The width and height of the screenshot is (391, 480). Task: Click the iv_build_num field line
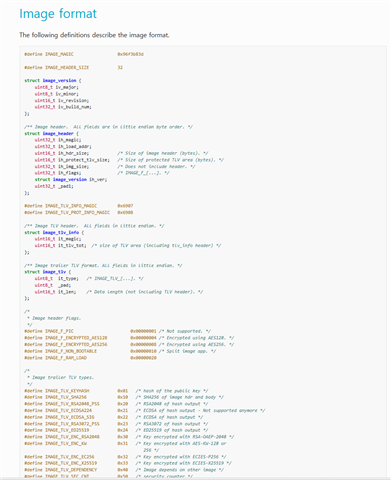(x=63, y=107)
